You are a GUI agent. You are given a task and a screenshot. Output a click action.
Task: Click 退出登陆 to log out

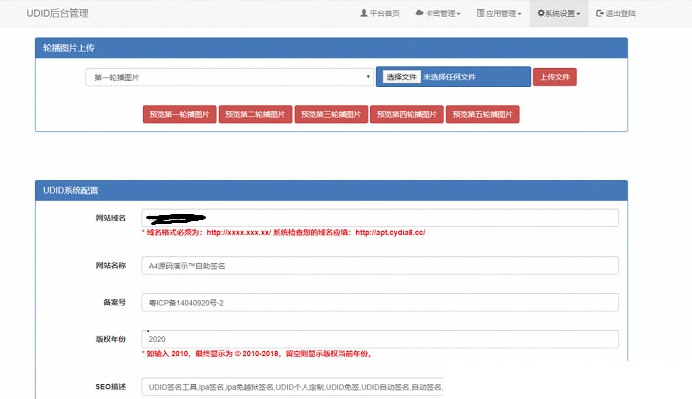[x=616, y=13]
